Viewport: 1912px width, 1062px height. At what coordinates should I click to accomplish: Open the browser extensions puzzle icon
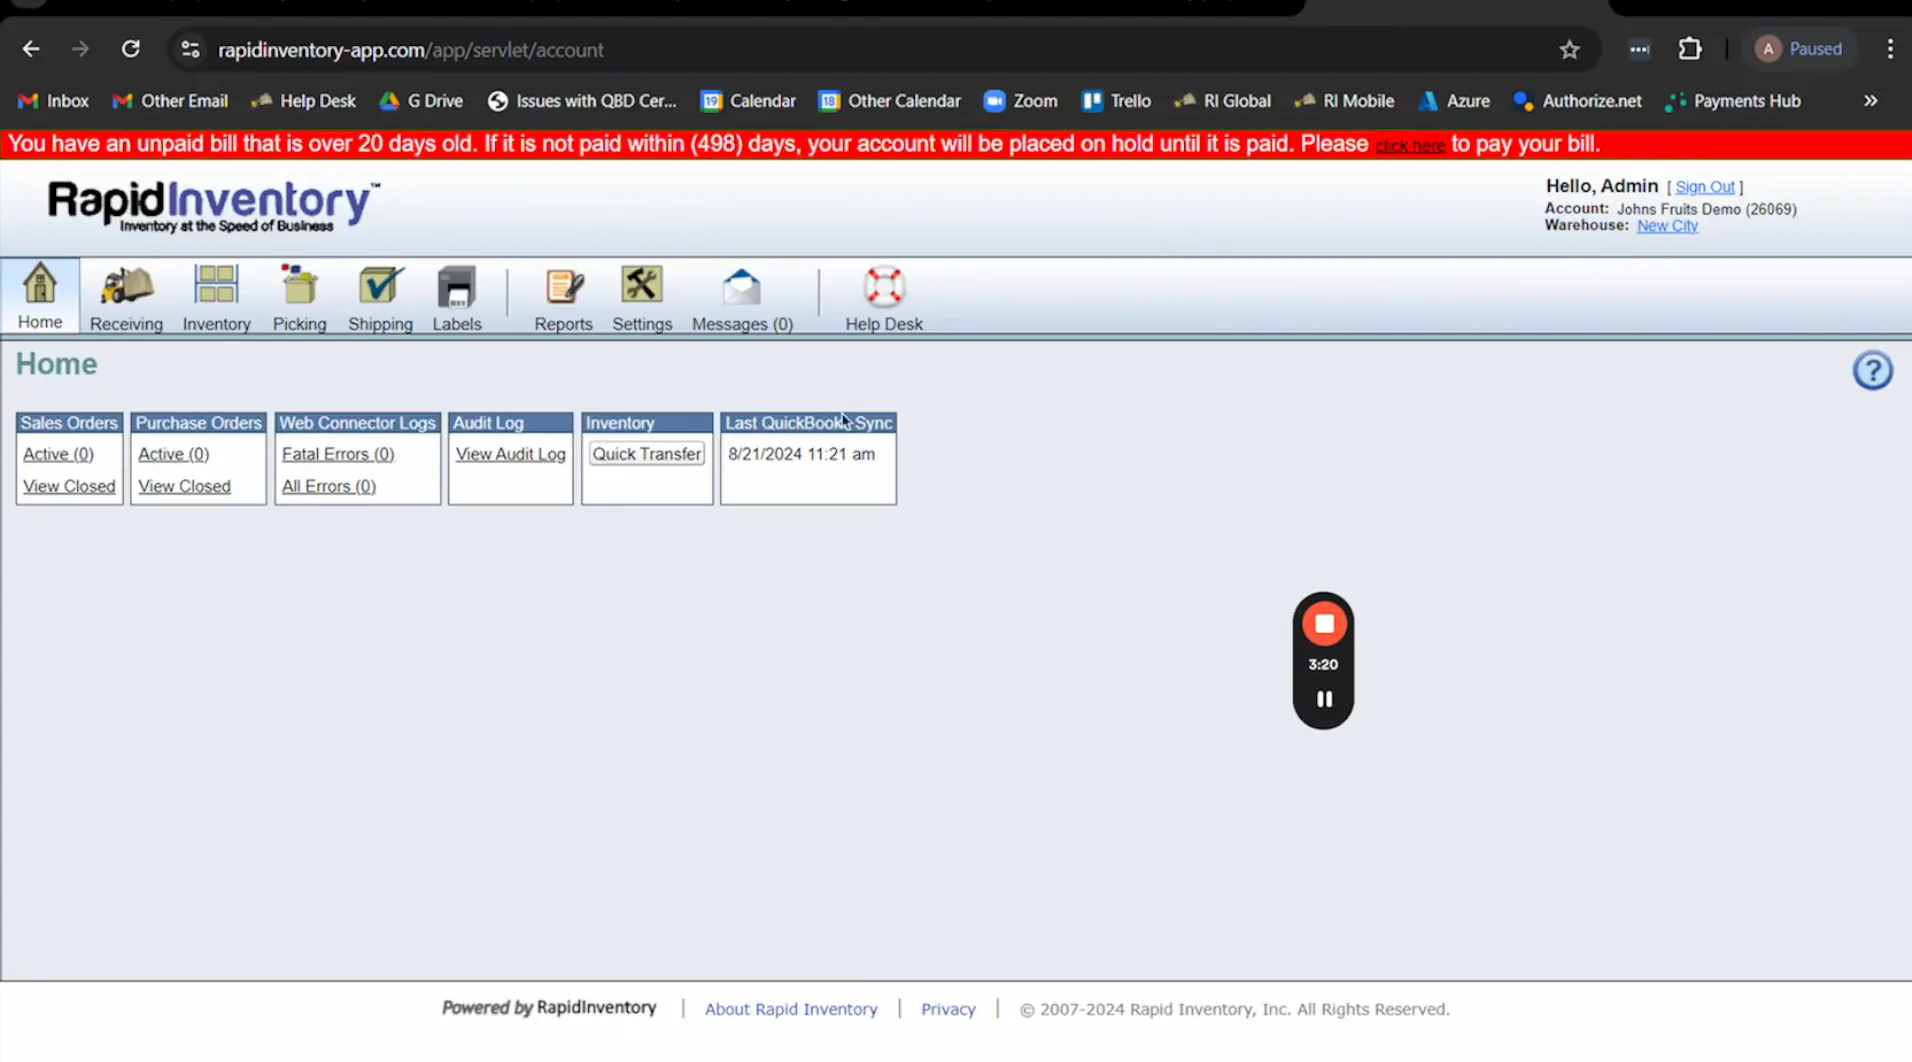(x=1689, y=49)
